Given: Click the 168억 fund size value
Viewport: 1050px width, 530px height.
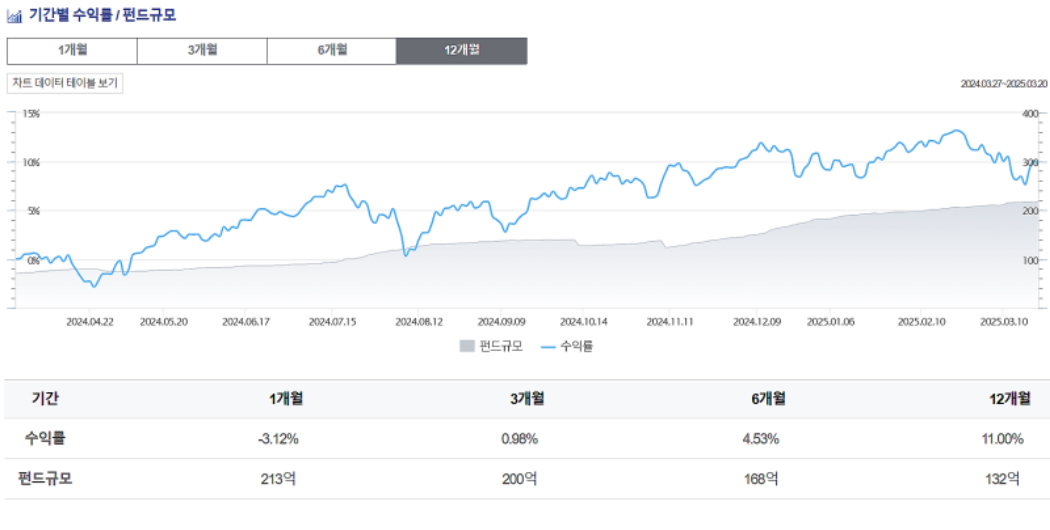Looking at the screenshot, I should tap(761, 480).
